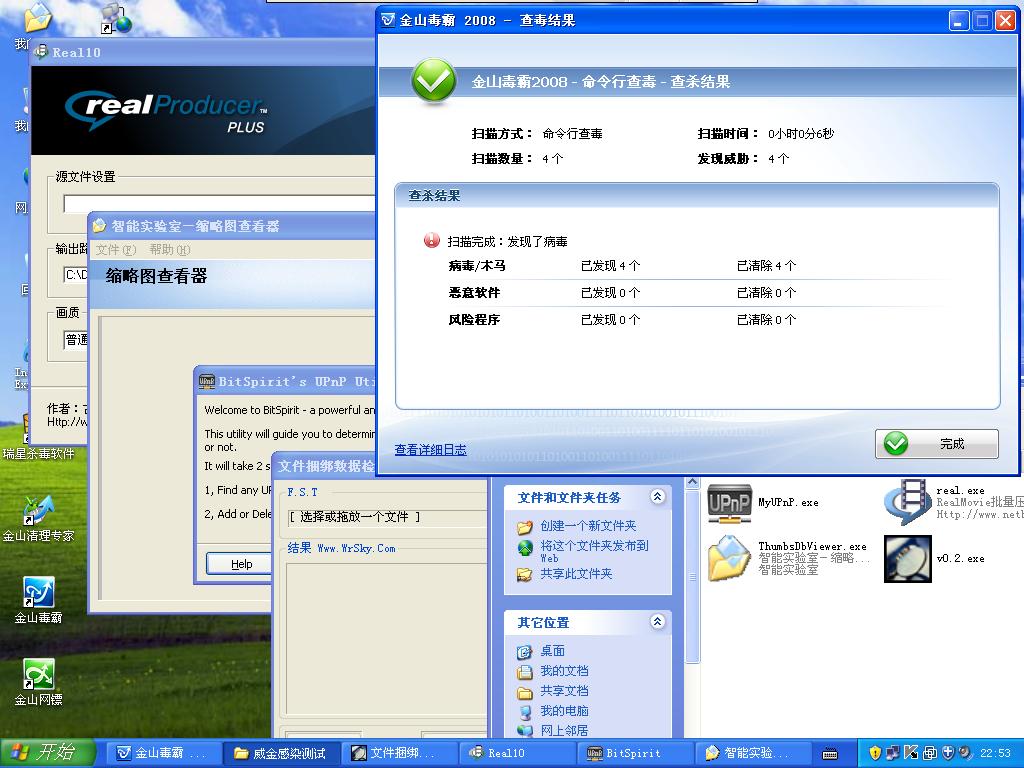Click the 22:53 system clock
Viewport: 1024px width, 768px height.
(x=995, y=753)
